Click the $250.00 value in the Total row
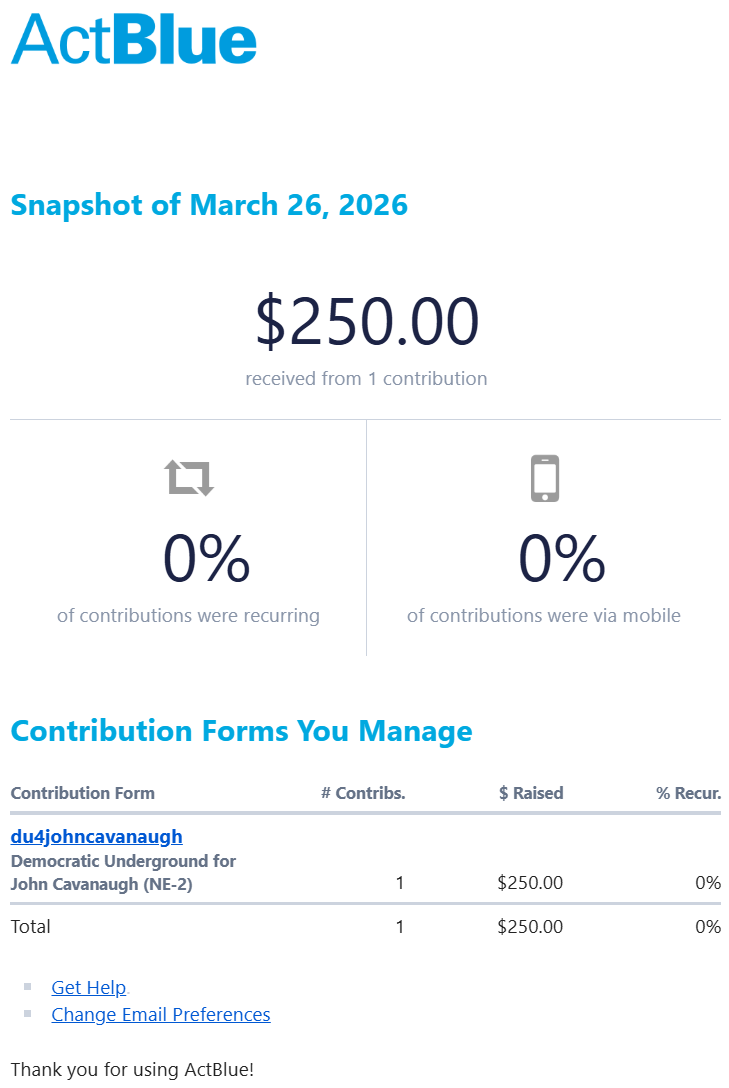Viewport: 729px width, 1088px height. click(530, 927)
